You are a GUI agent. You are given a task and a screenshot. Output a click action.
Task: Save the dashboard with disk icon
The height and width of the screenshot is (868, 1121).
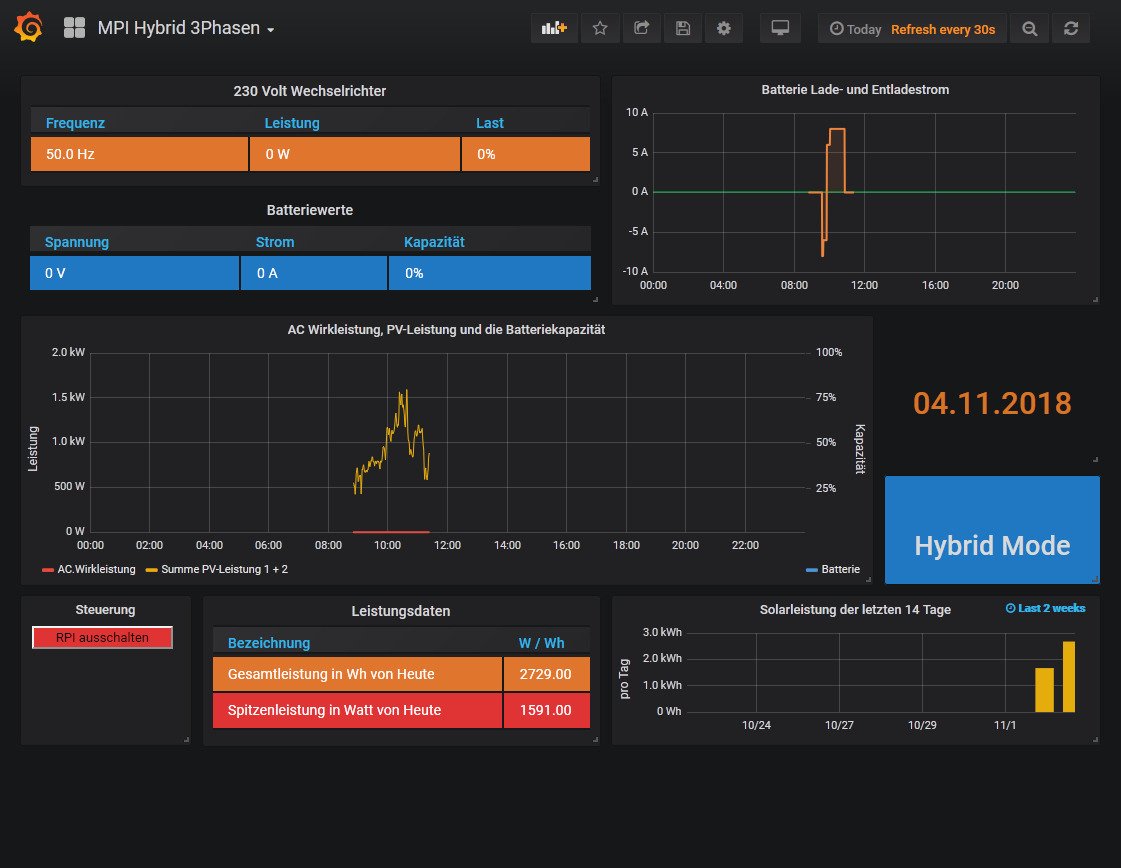click(682, 29)
